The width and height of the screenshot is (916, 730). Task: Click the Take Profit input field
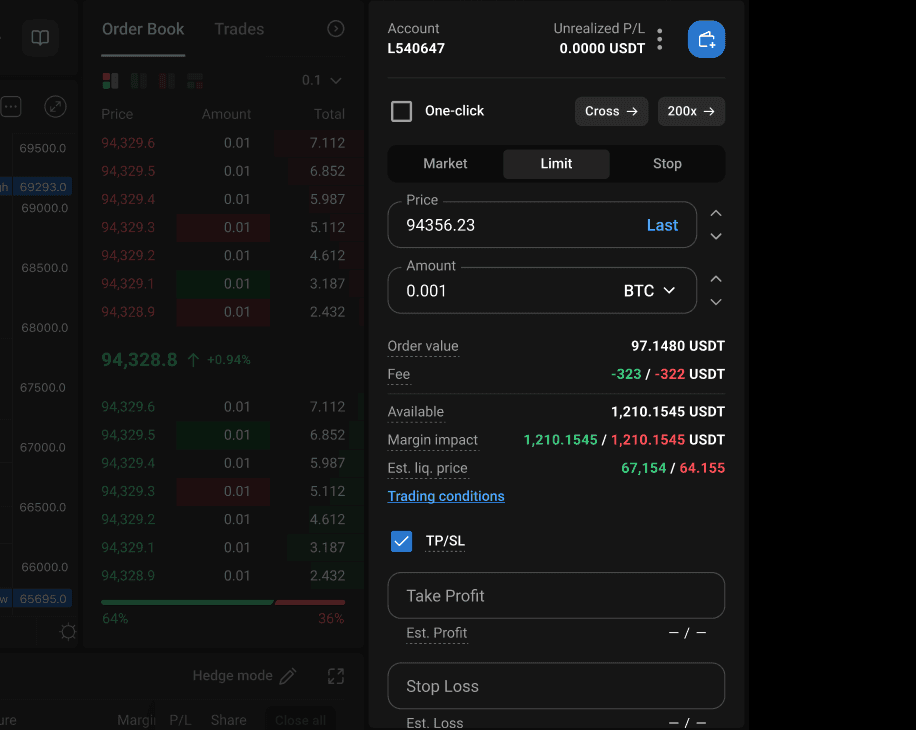pyautogui.click(x=556, y=596)
